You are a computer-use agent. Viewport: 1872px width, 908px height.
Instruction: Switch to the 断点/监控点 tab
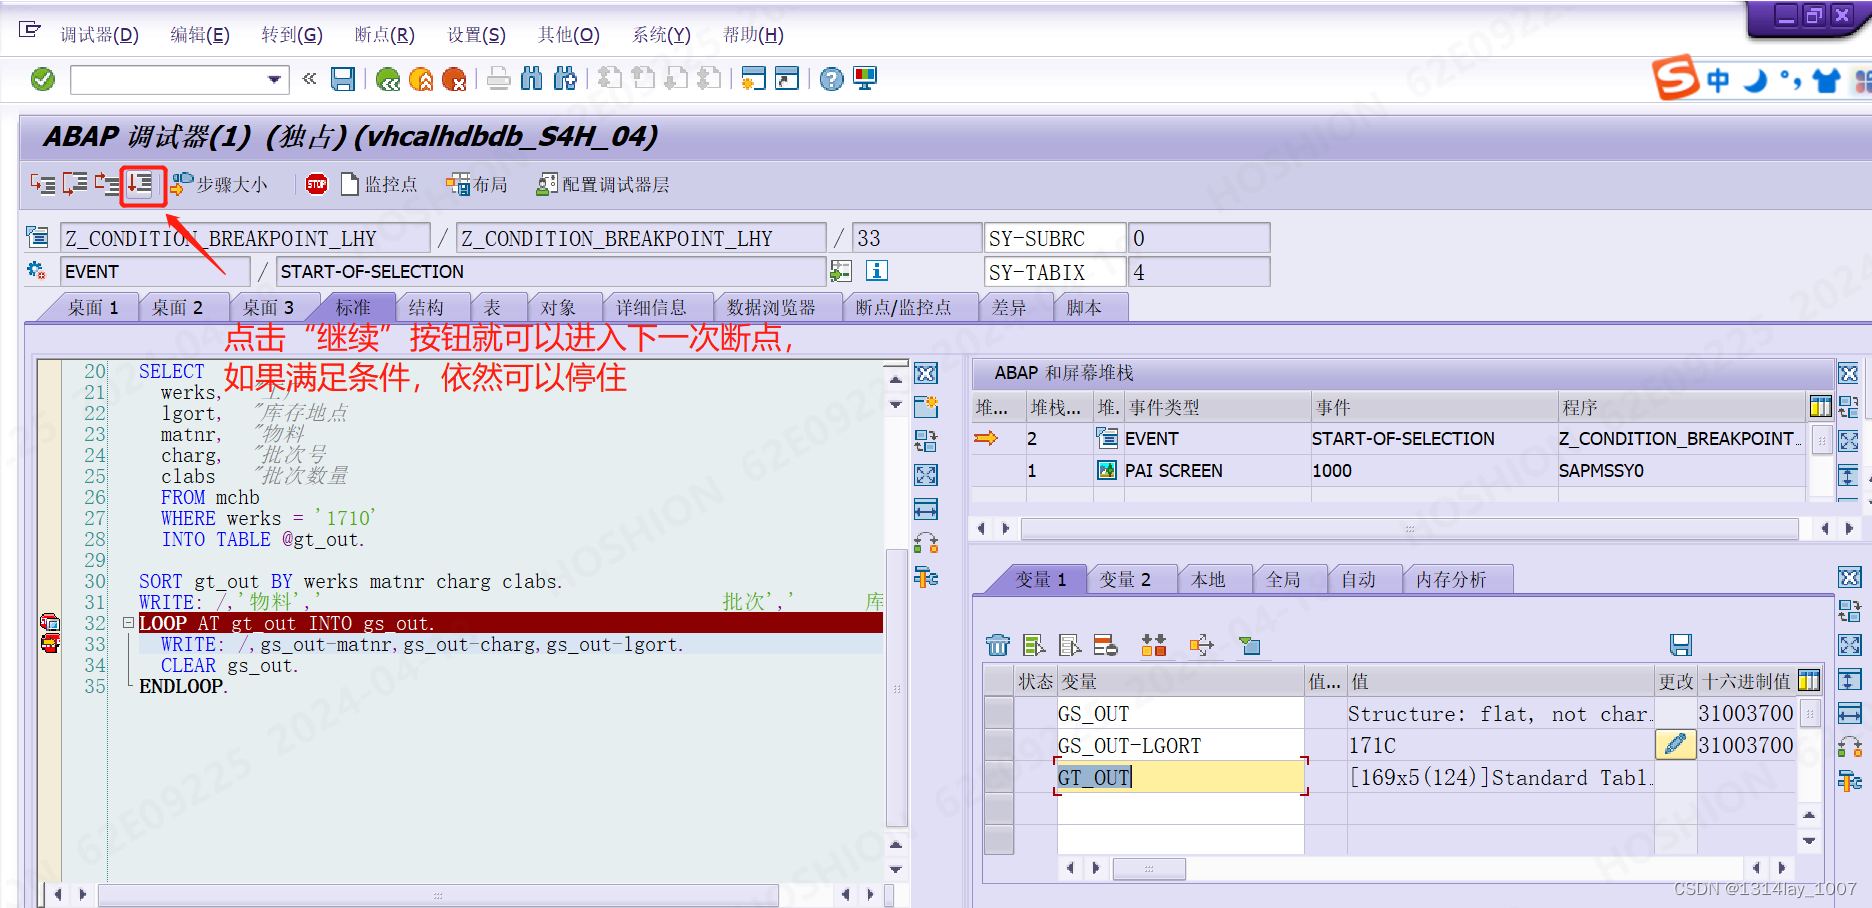point(903,307)
